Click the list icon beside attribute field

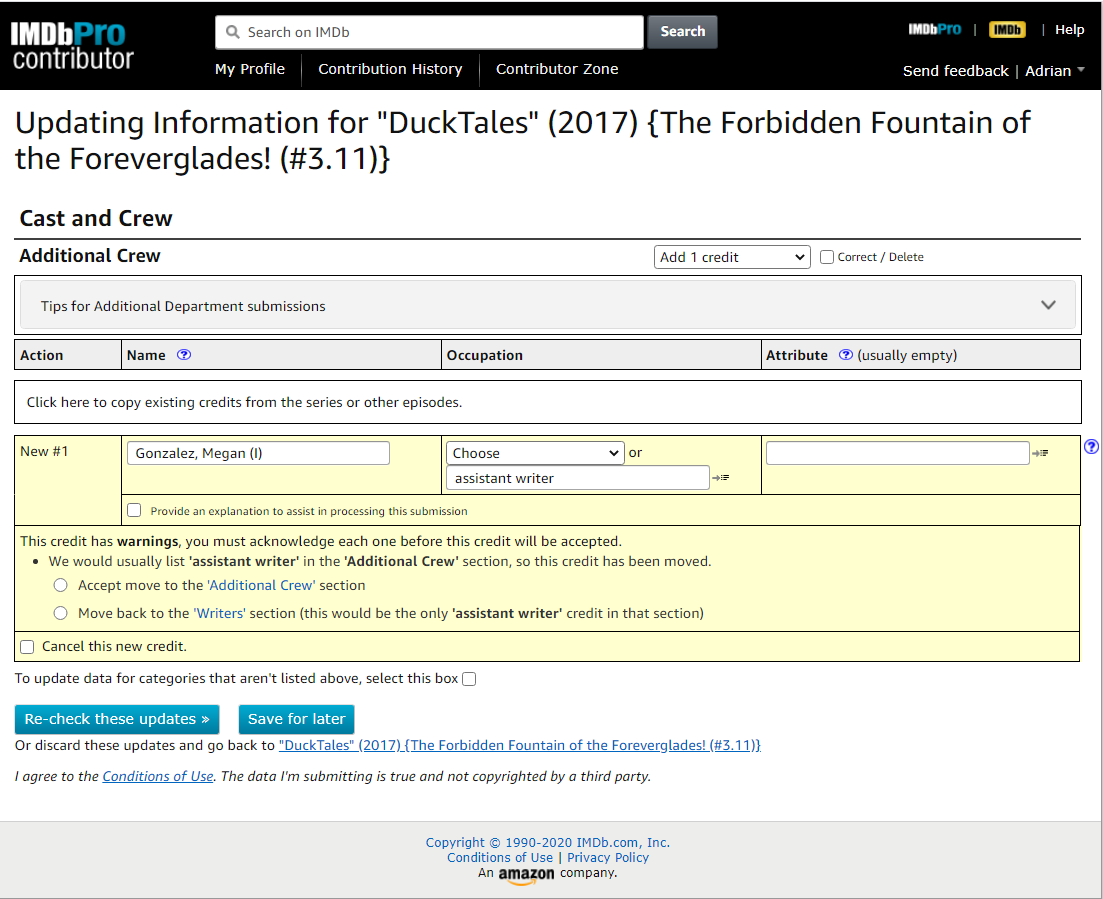point(1040,454)
